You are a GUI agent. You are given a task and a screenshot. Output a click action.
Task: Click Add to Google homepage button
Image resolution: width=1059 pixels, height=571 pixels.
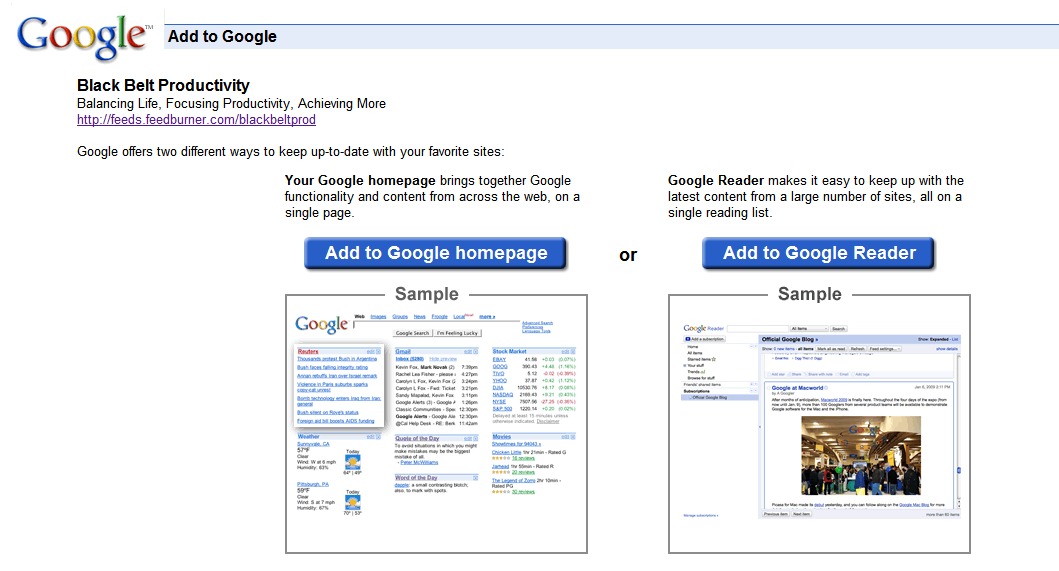click(436, 253)
